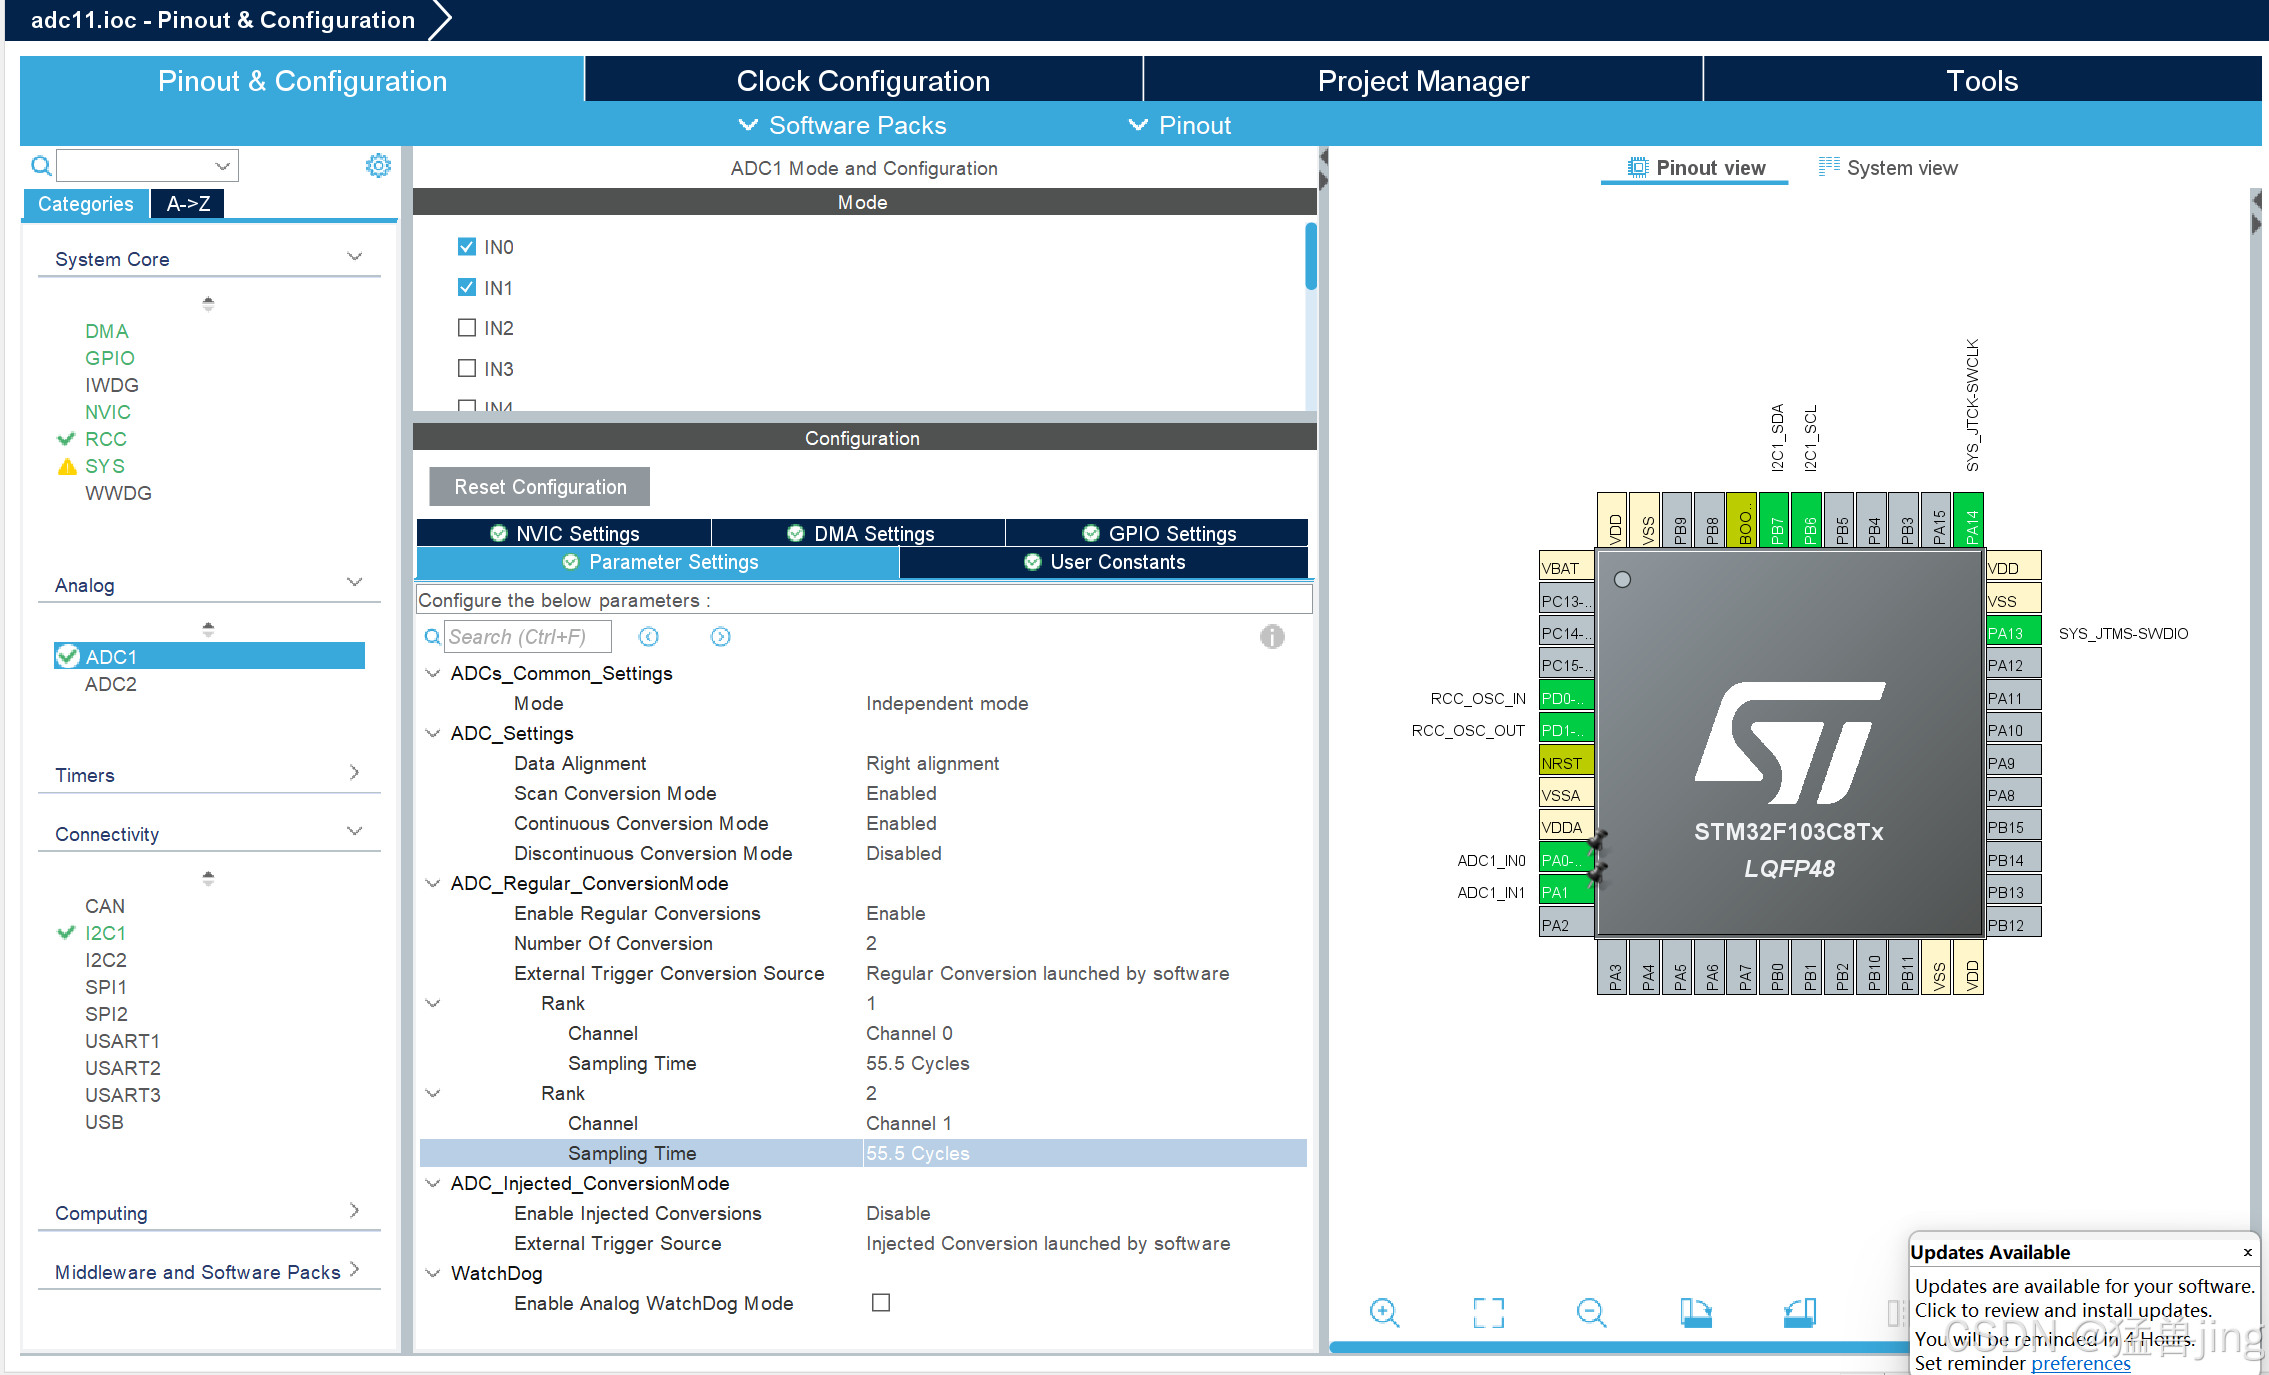Viewport: 2269px width, 1375px height.
Task: Collapse the ADC_Regular_ConversionMode section
Action: pyautogui.click(x=433, y=883)
